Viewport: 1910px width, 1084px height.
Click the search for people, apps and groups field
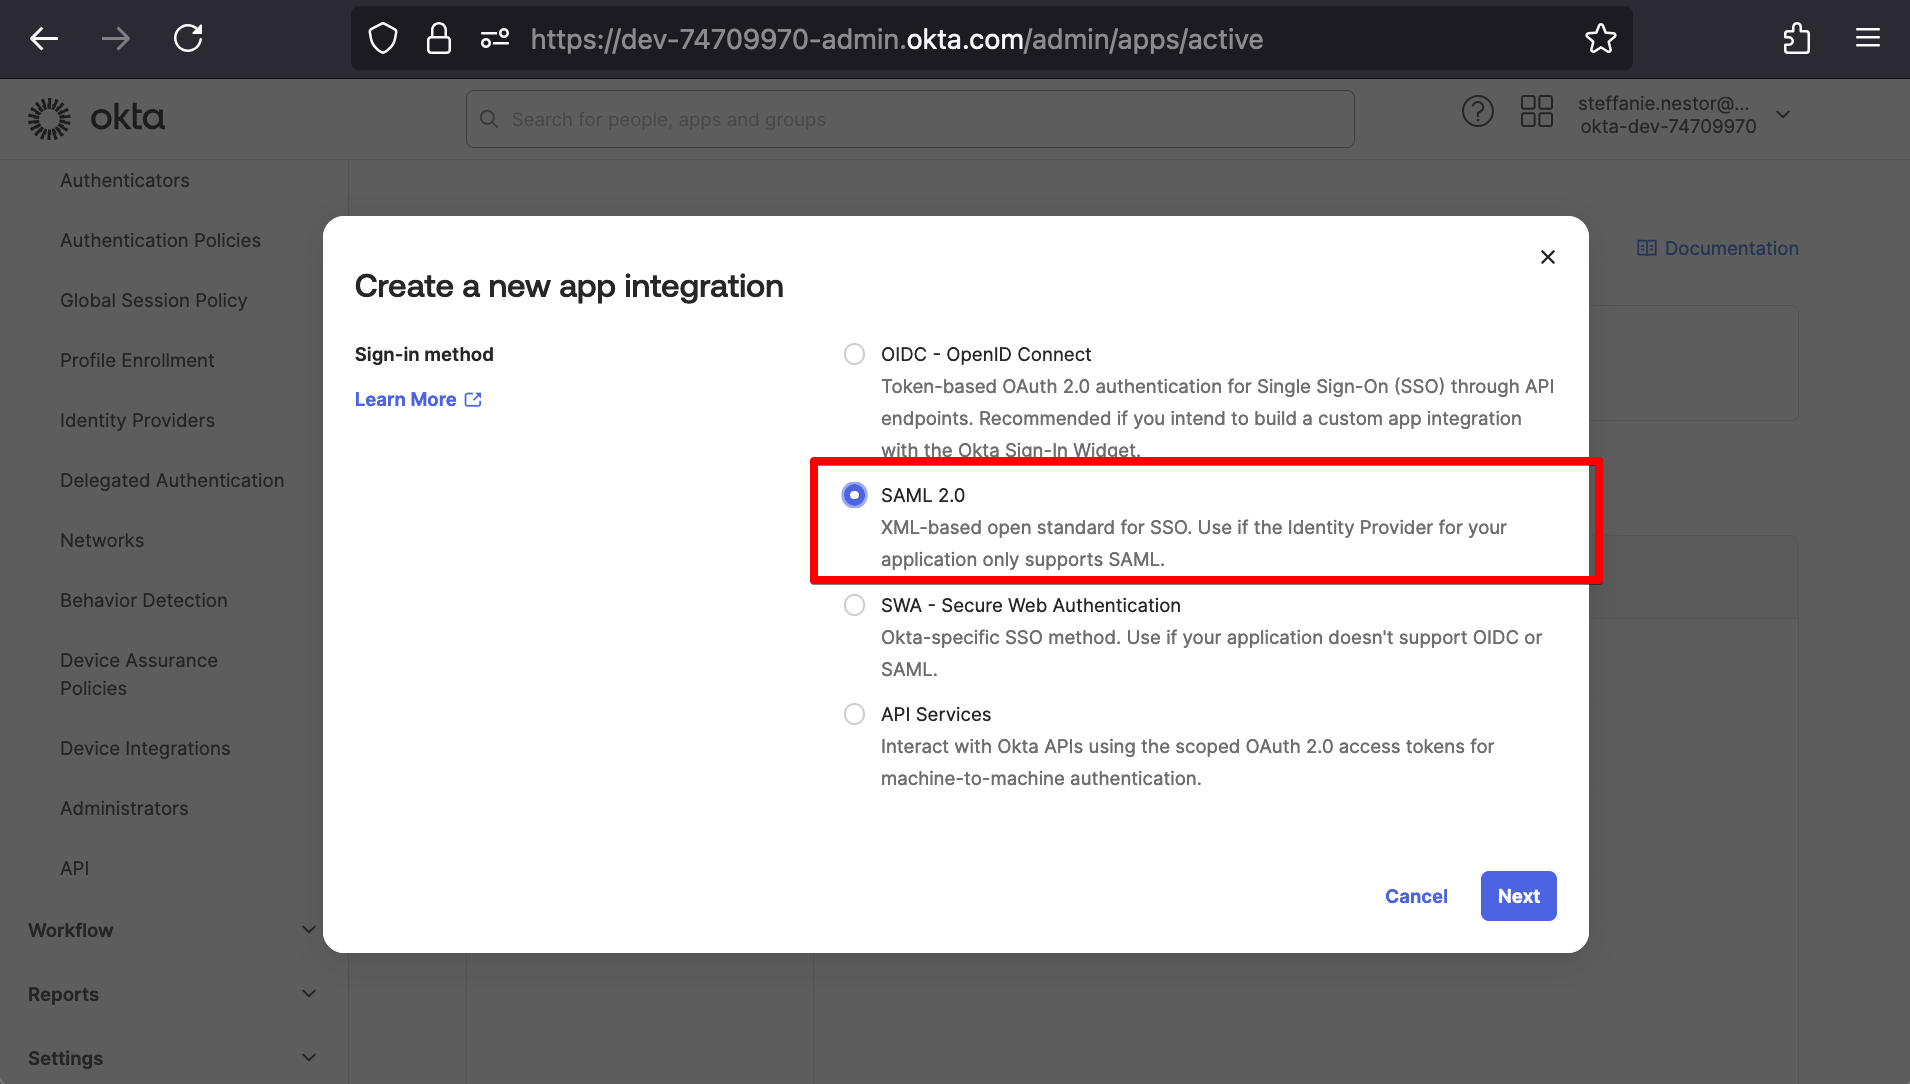[x=910, y=119]
